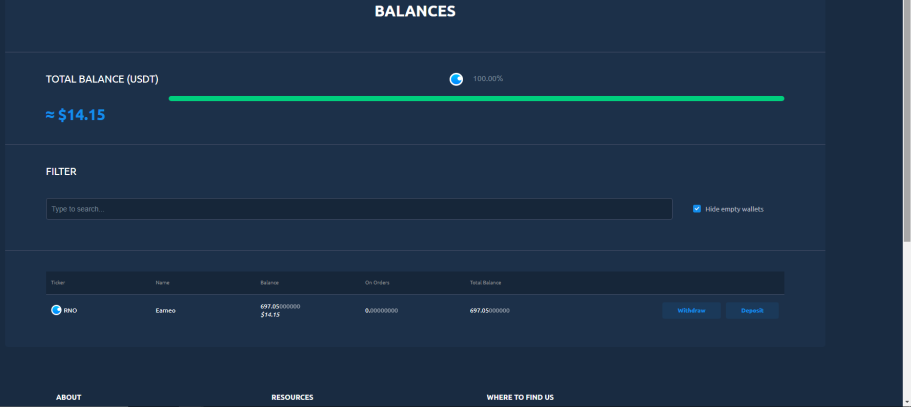Click the green balance allocation bar

tap(476, 99)
